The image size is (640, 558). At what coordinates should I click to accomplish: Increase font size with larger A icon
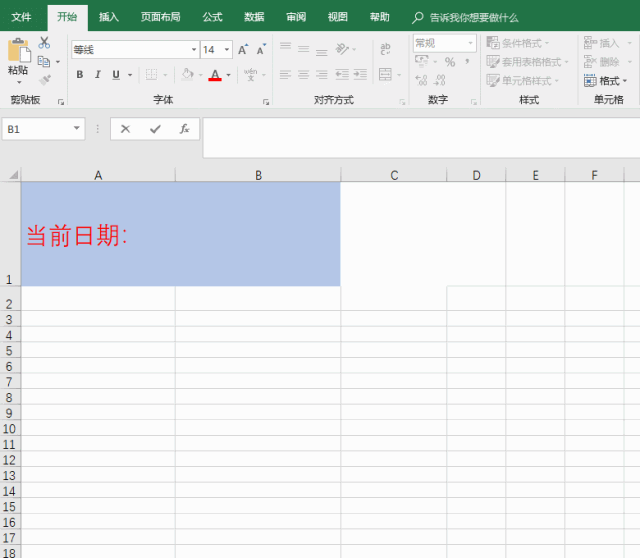pos(243,50)
